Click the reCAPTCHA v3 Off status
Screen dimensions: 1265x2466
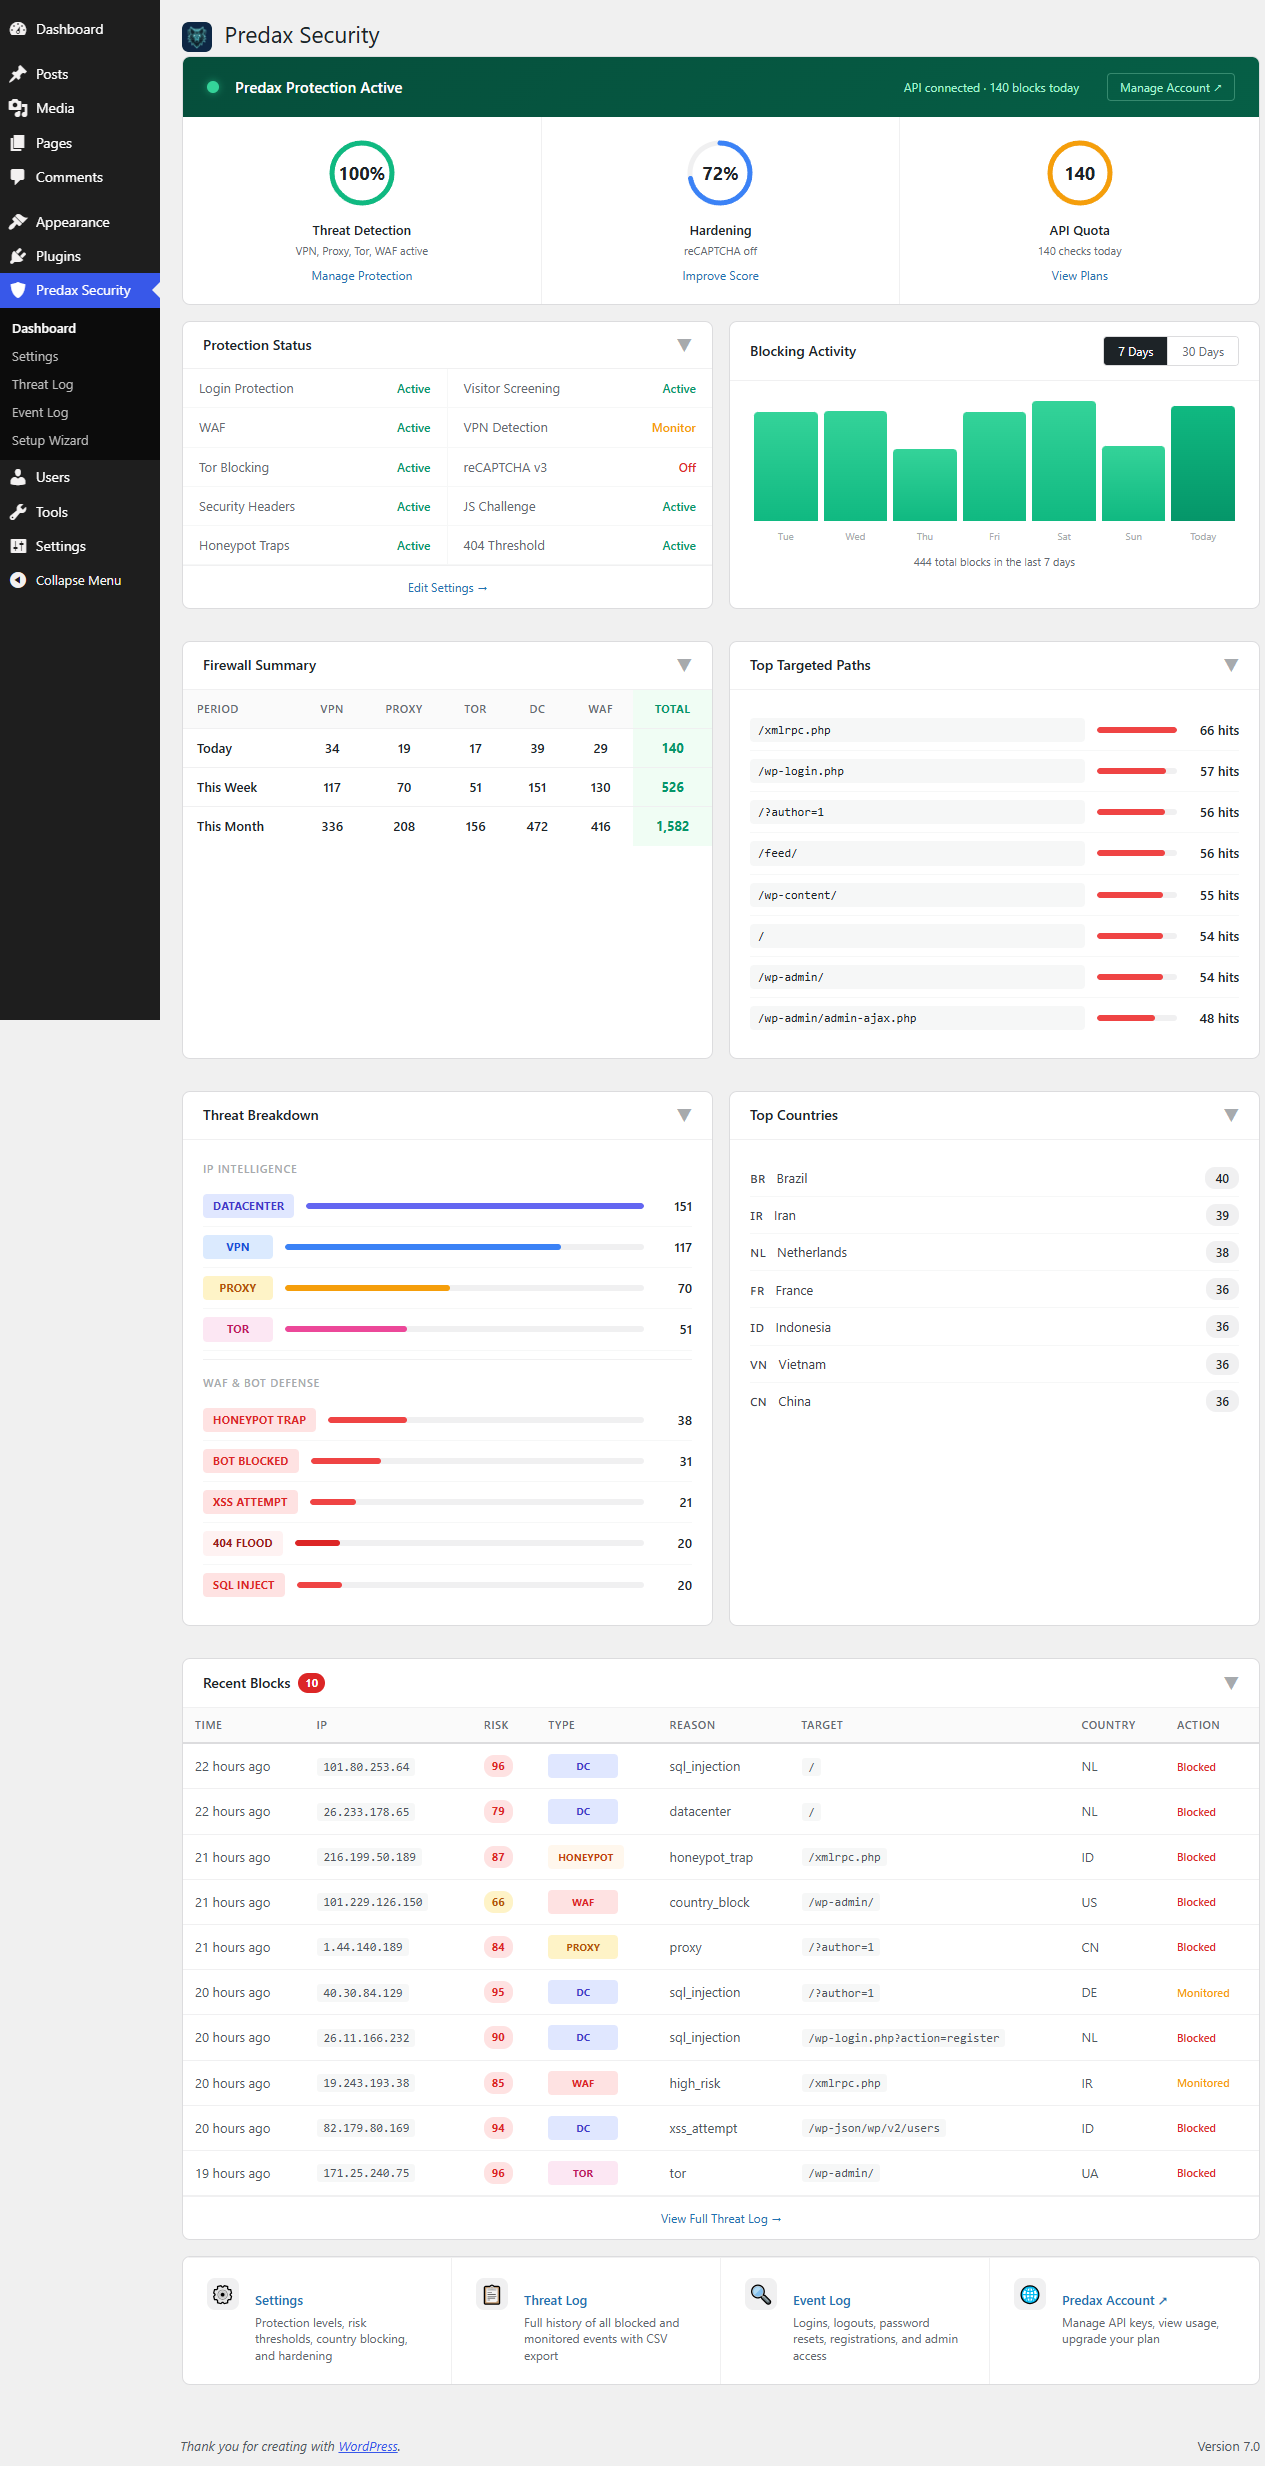[687, 467]
